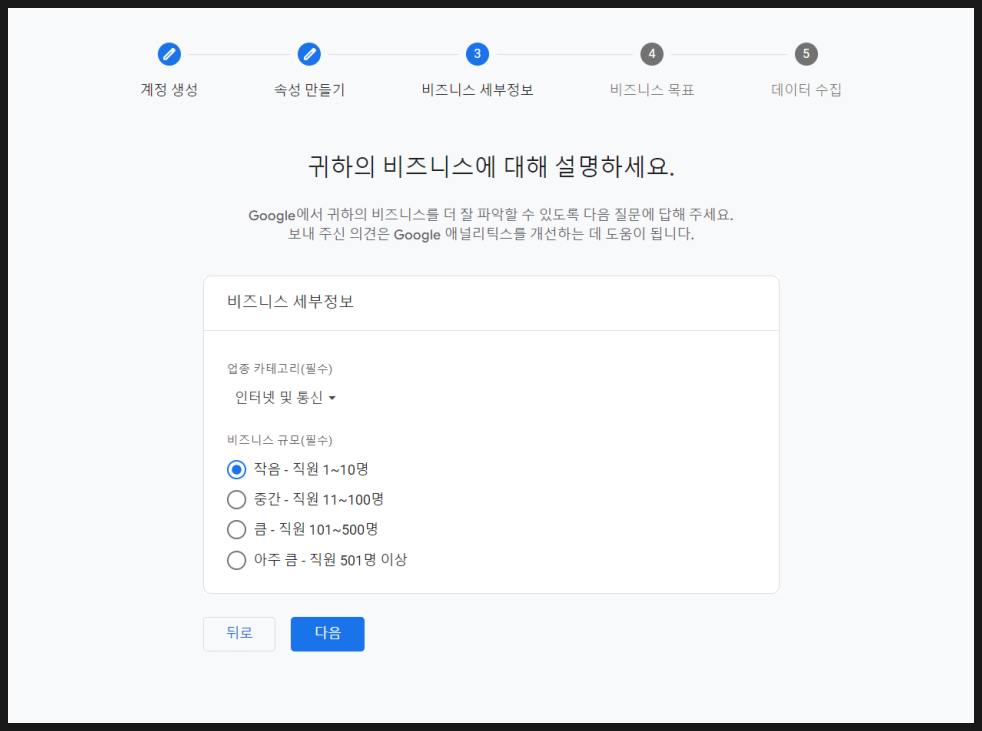Click the pencil icon for 속성 만들기 step
Viewport: 982px width, 731px height.
(309, 54)
